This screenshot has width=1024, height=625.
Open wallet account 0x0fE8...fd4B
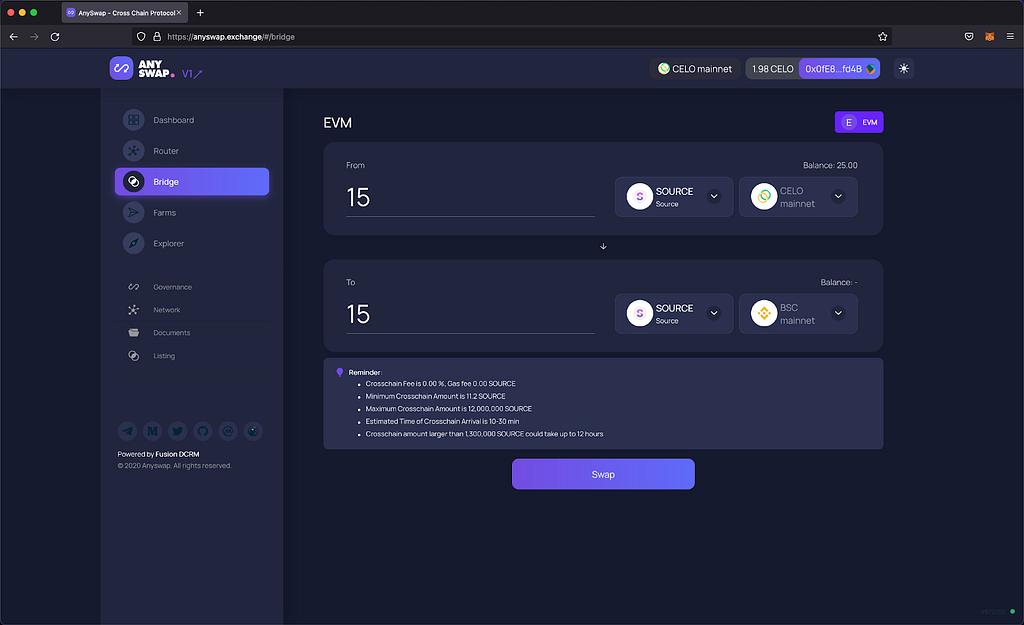tap(839, 69)
